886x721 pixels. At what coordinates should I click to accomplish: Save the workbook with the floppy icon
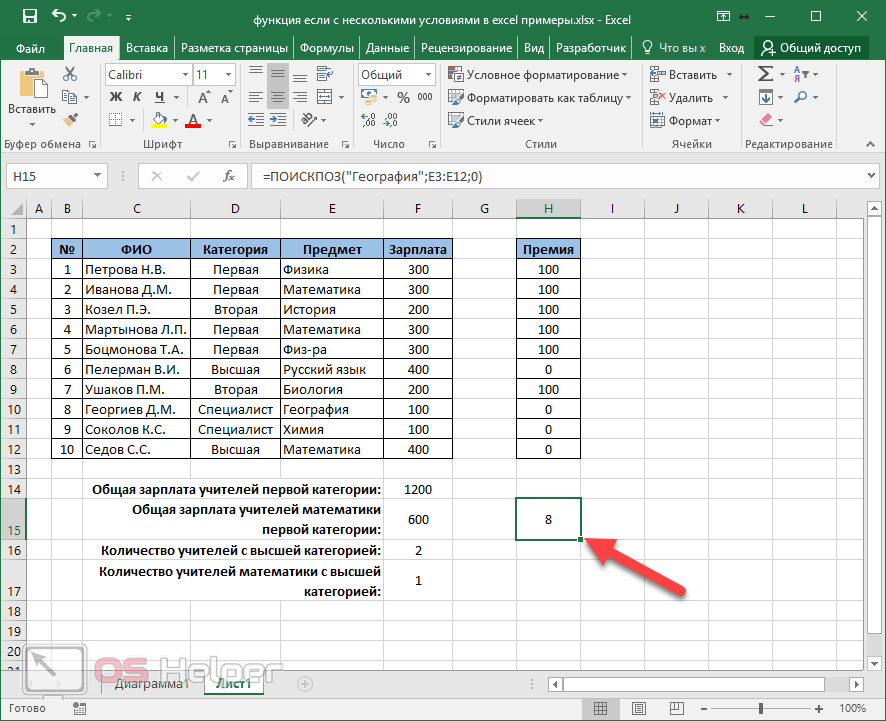pos(29,16)
